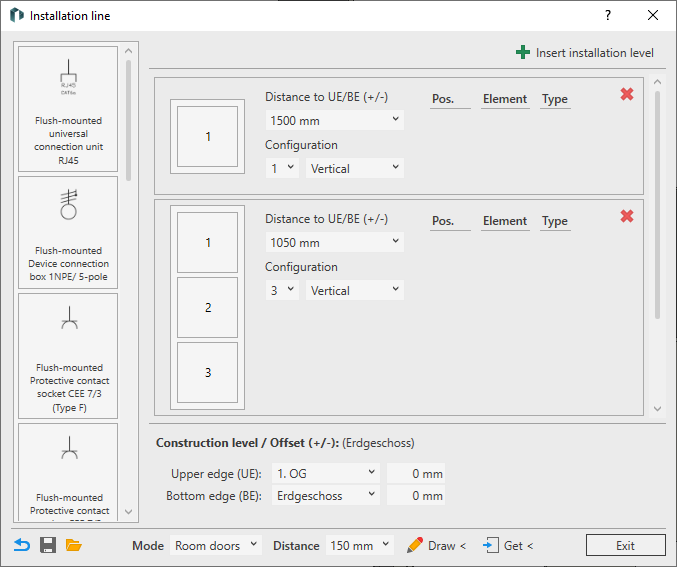Click the installation levels scrollbar thumb

tap(658, 204)
